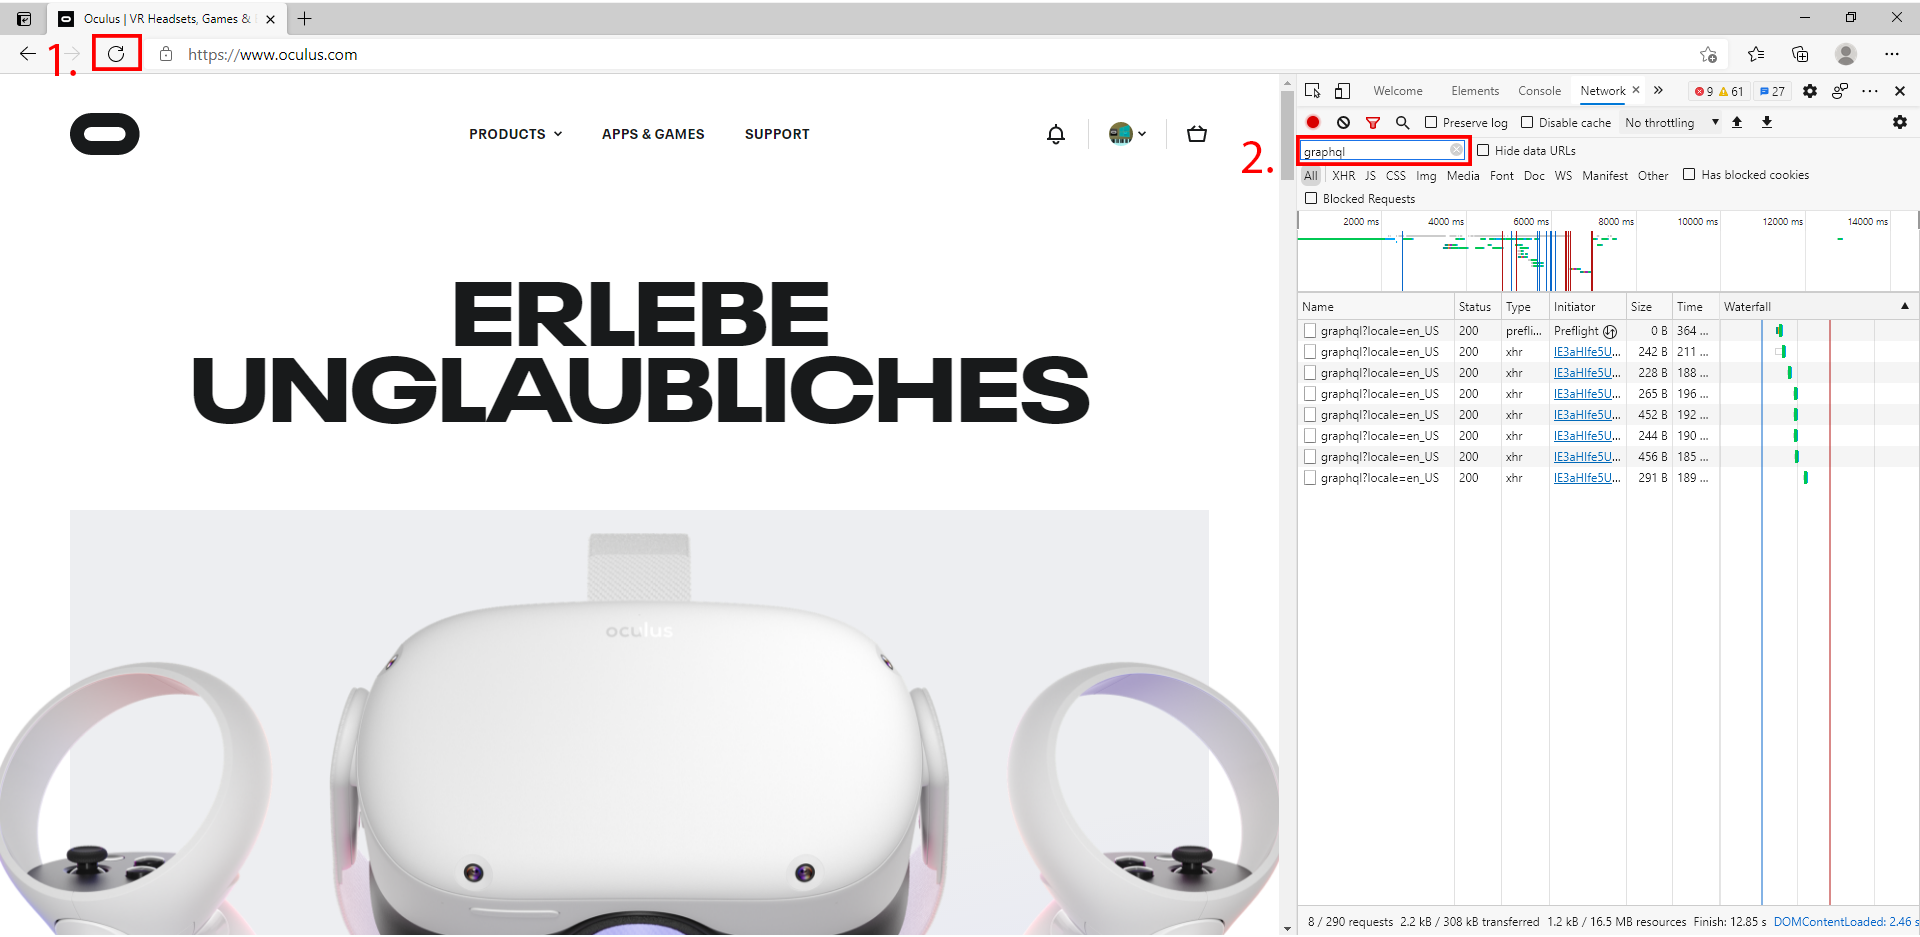
Task: Open the shopping cart icon
Action: (x=1197, y=134)
